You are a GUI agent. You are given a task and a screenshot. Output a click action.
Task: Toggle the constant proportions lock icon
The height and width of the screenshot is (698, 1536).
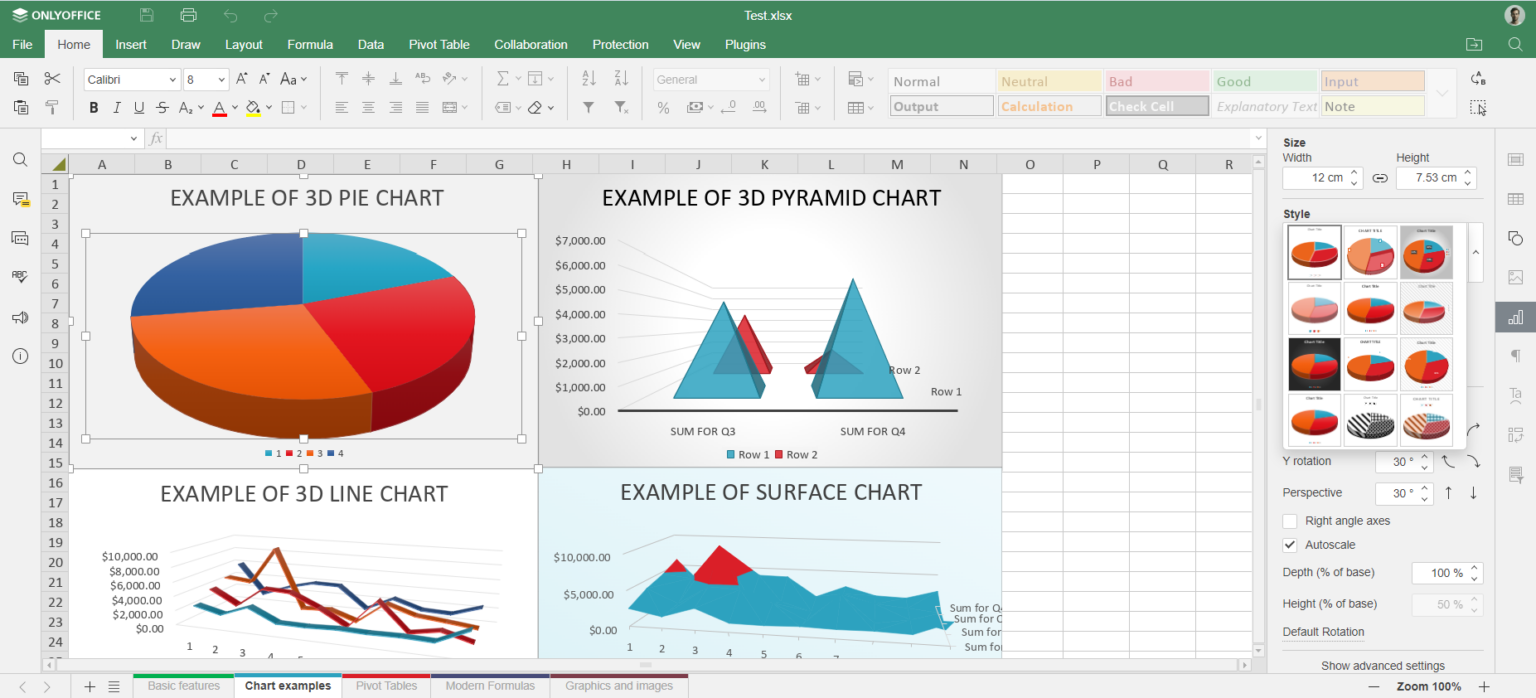pos(1380,178)
